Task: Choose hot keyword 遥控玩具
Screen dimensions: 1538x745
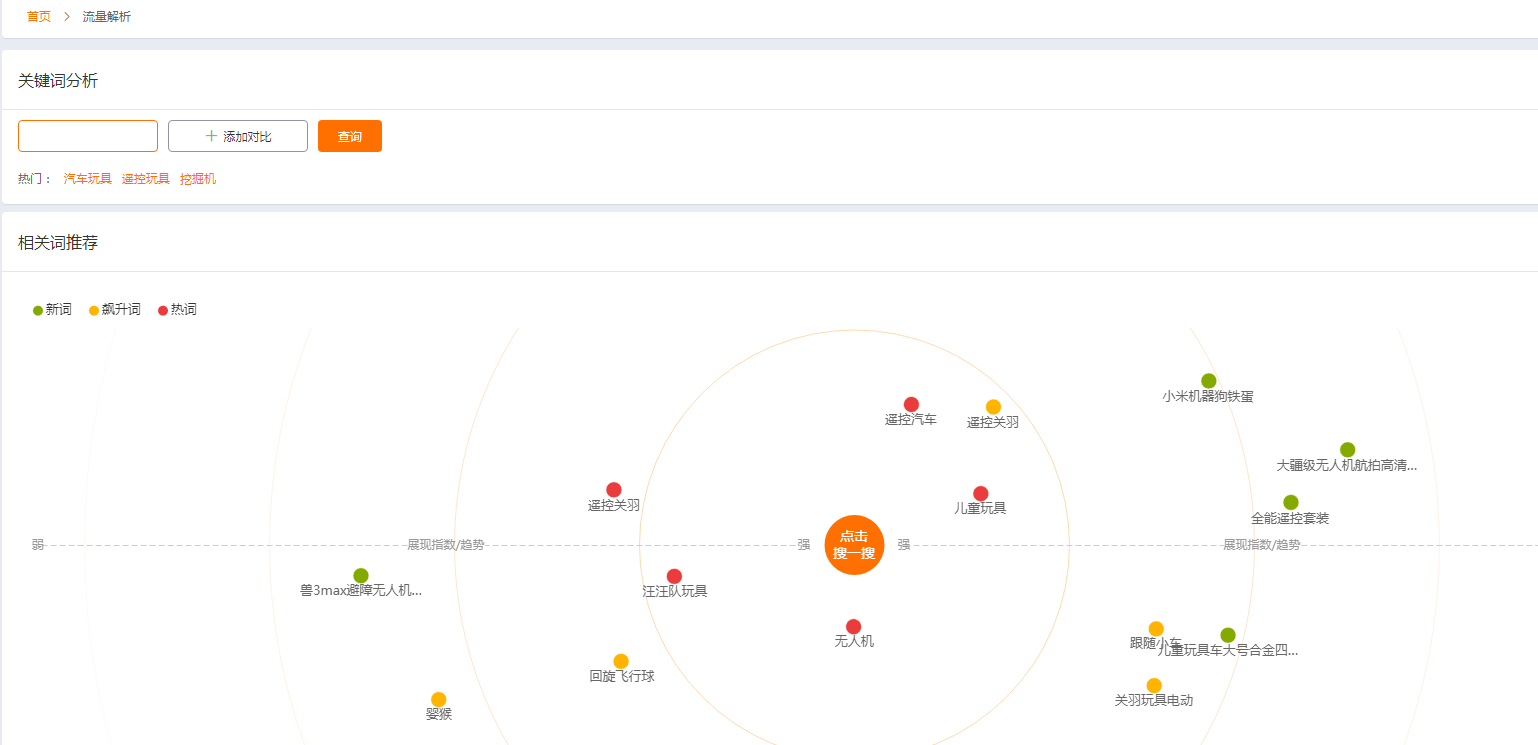Action: (146, 179)
